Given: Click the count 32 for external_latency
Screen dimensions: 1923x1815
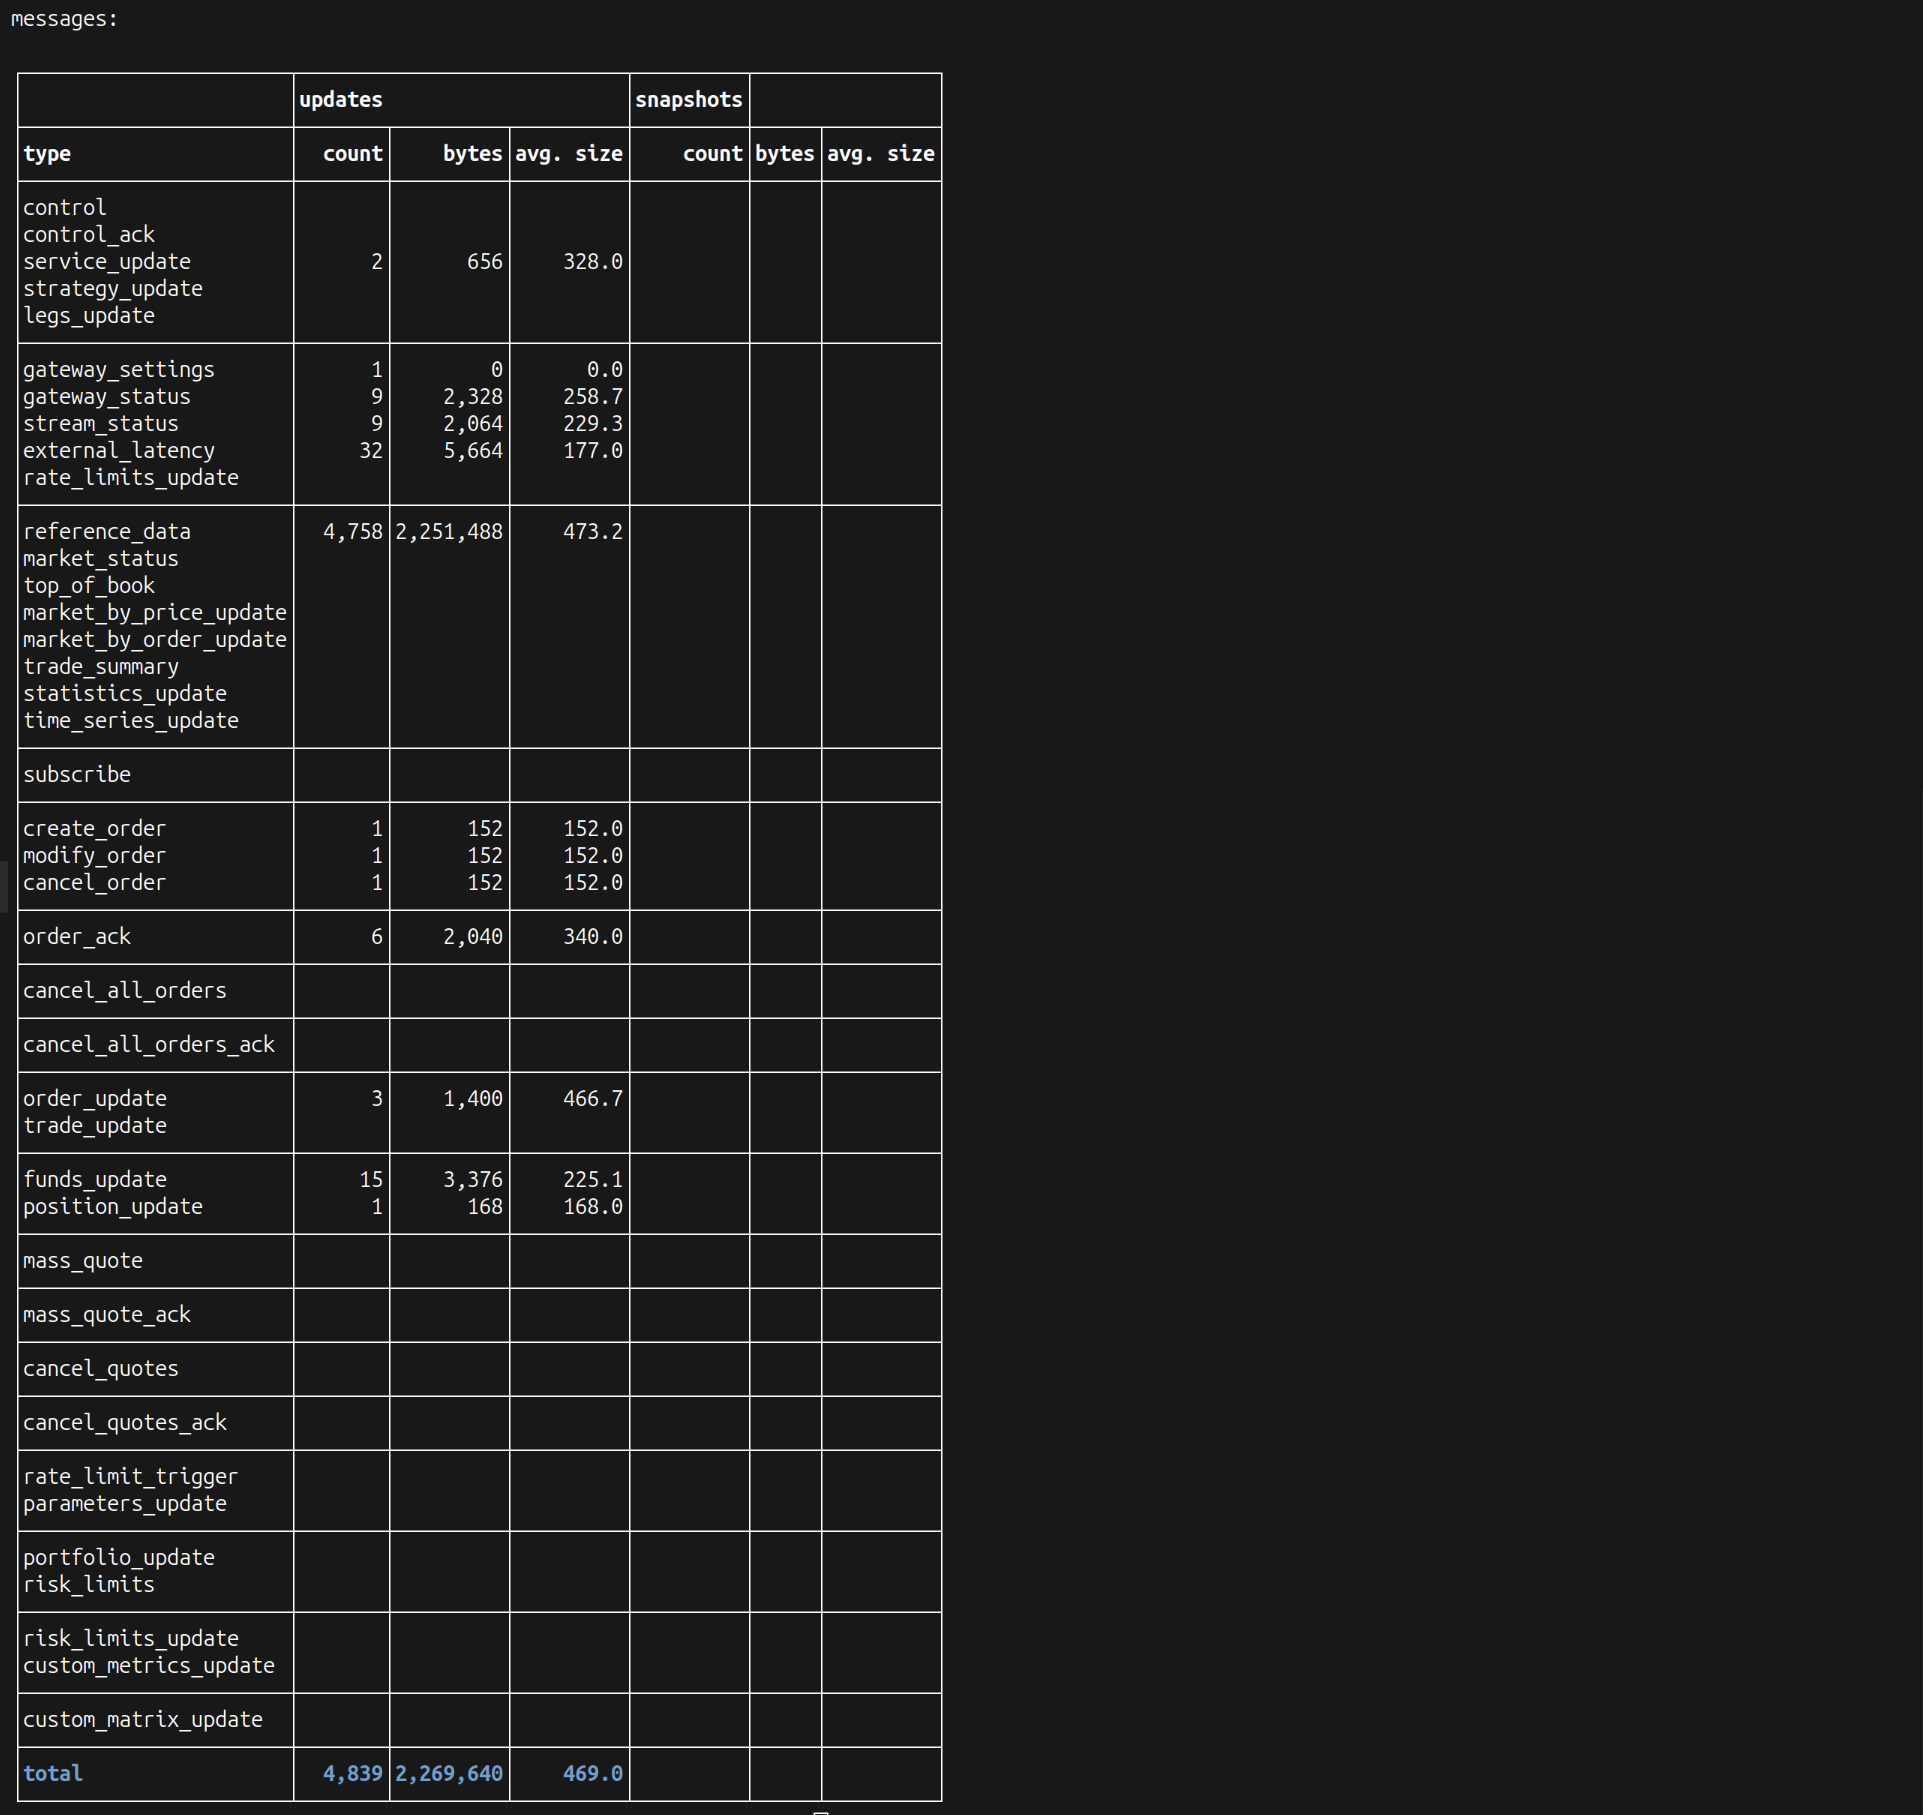Looking at the screenshot, I should pos(371,451).
